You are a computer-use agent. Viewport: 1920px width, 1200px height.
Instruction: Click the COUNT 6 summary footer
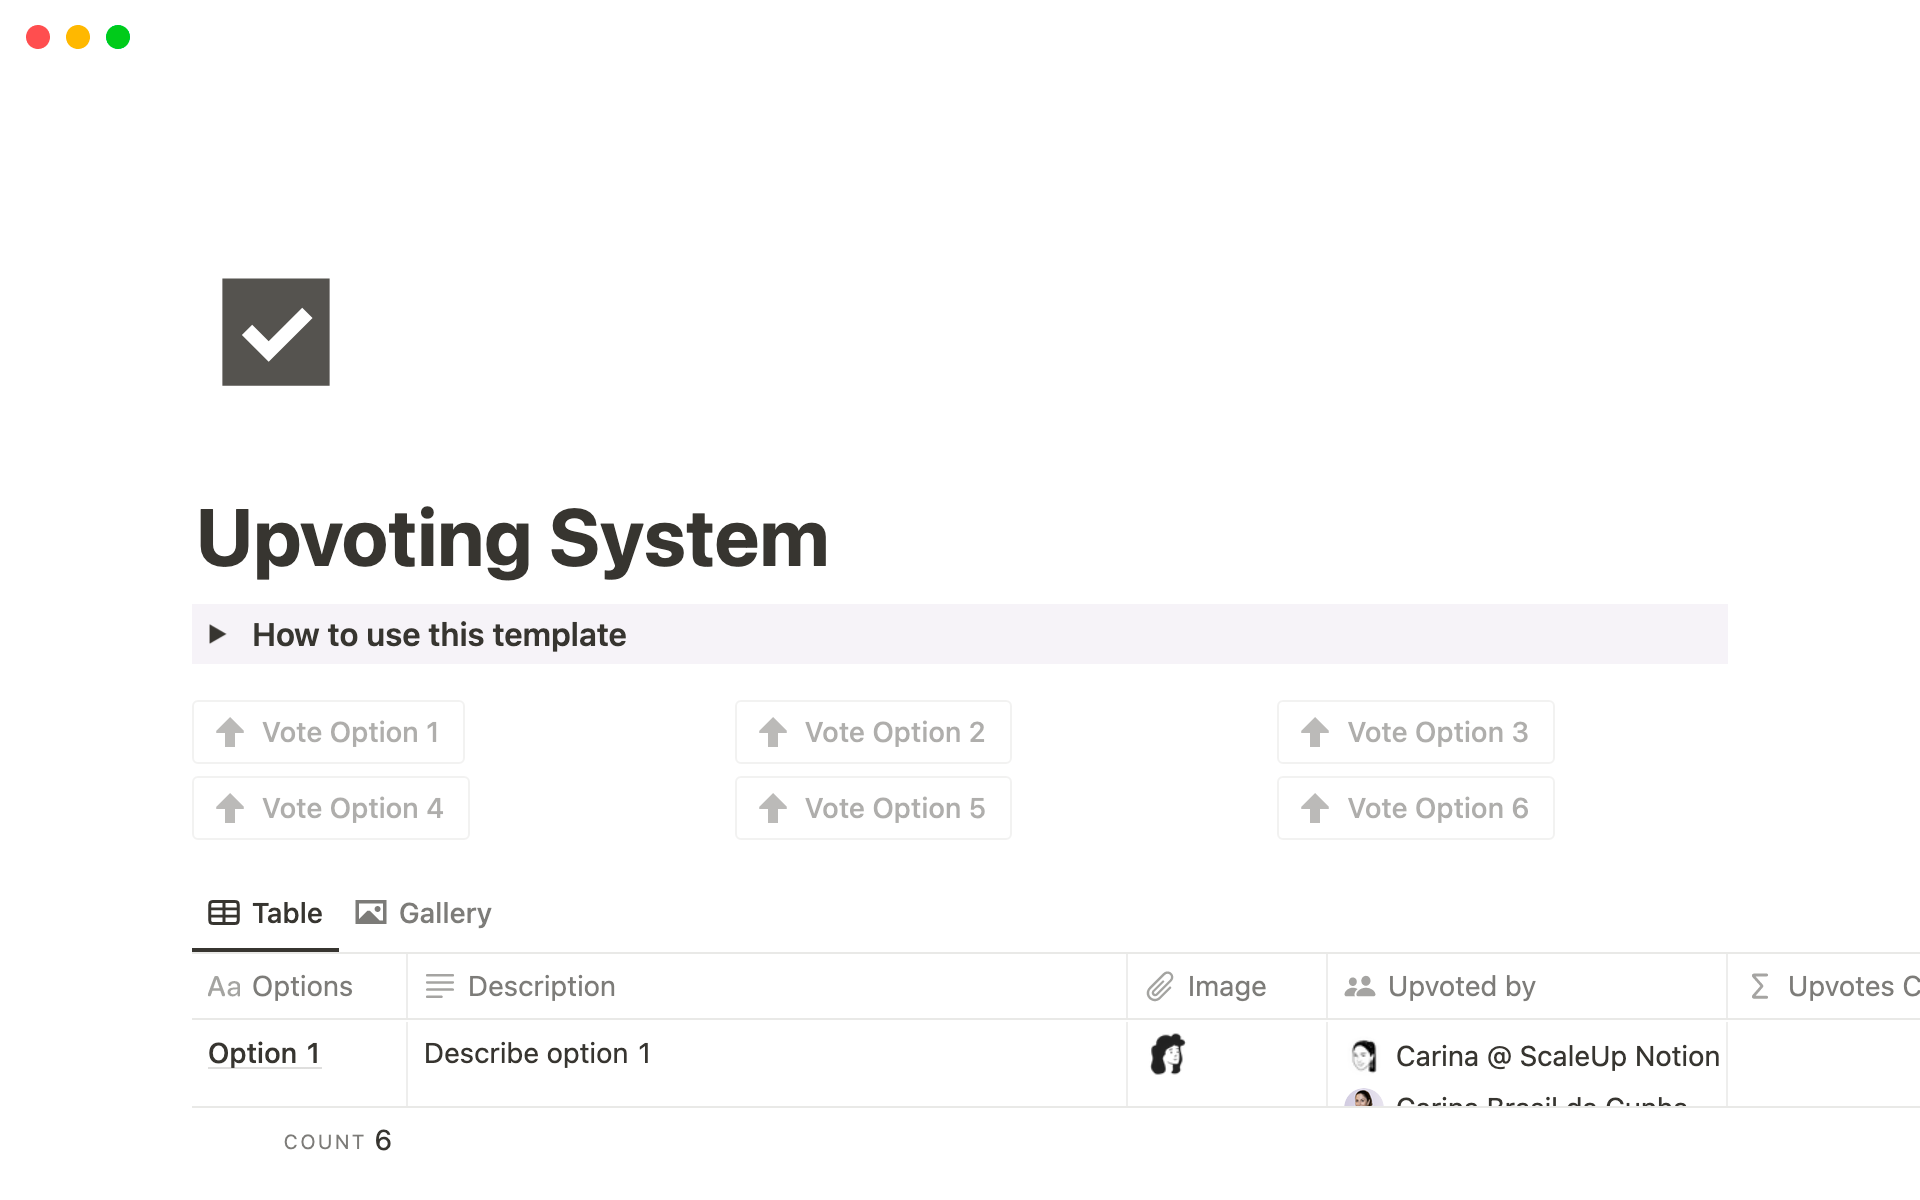(337, 1141)
